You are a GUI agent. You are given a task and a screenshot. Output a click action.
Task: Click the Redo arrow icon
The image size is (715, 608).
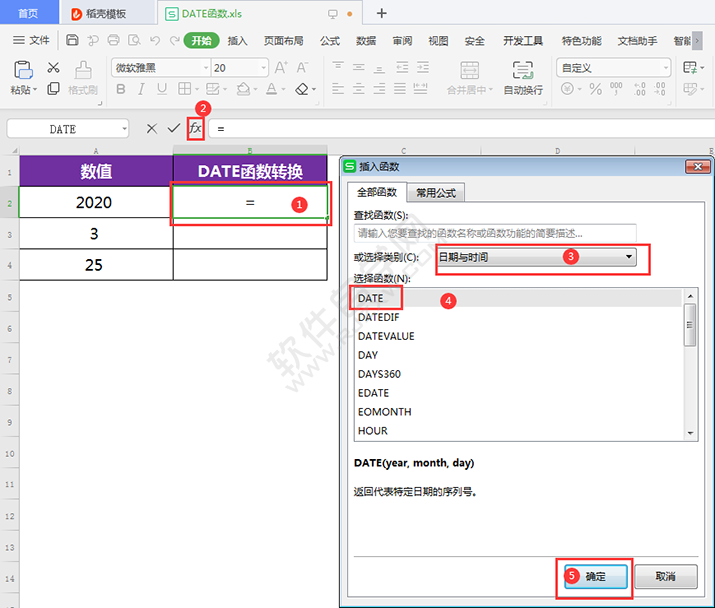point(174,41)
